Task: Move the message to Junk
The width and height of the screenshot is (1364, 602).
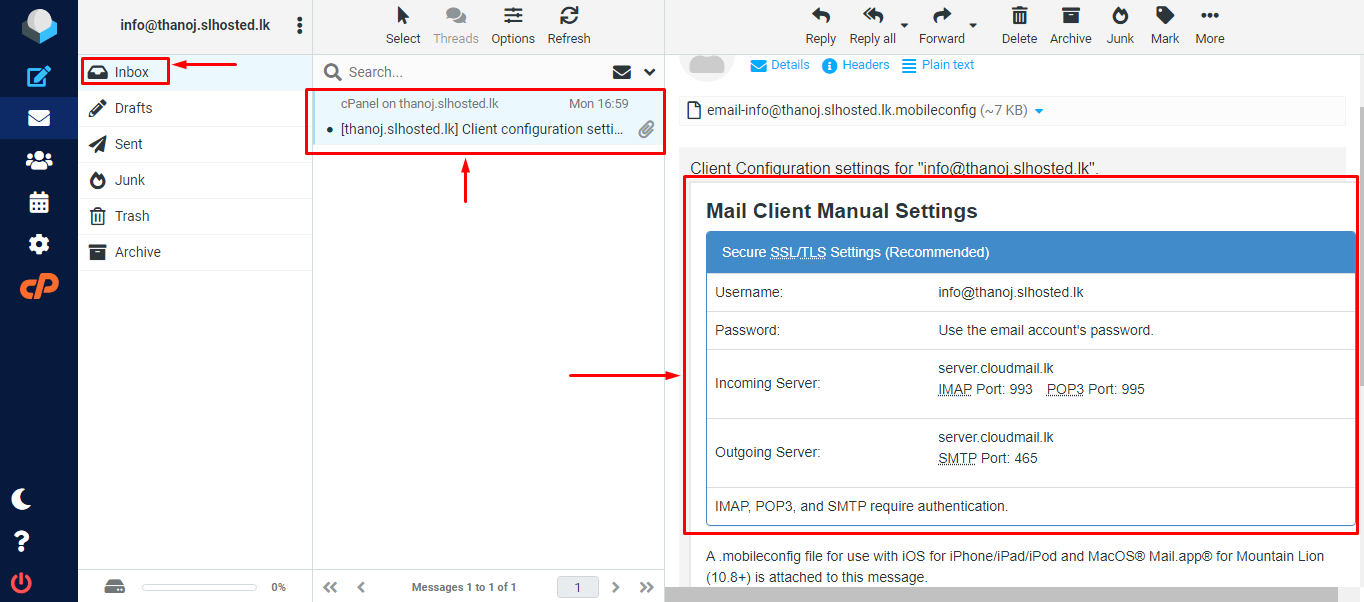Action: point(1119,25)
